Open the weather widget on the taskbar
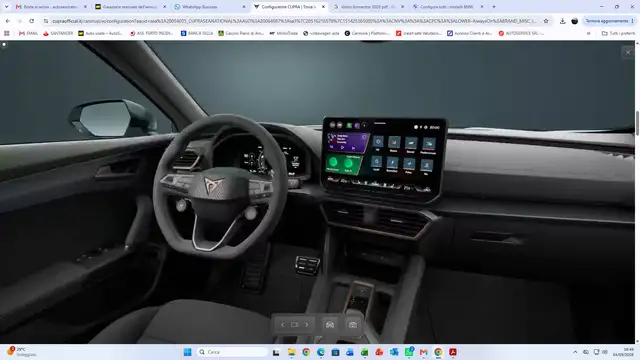 [22, 352]
